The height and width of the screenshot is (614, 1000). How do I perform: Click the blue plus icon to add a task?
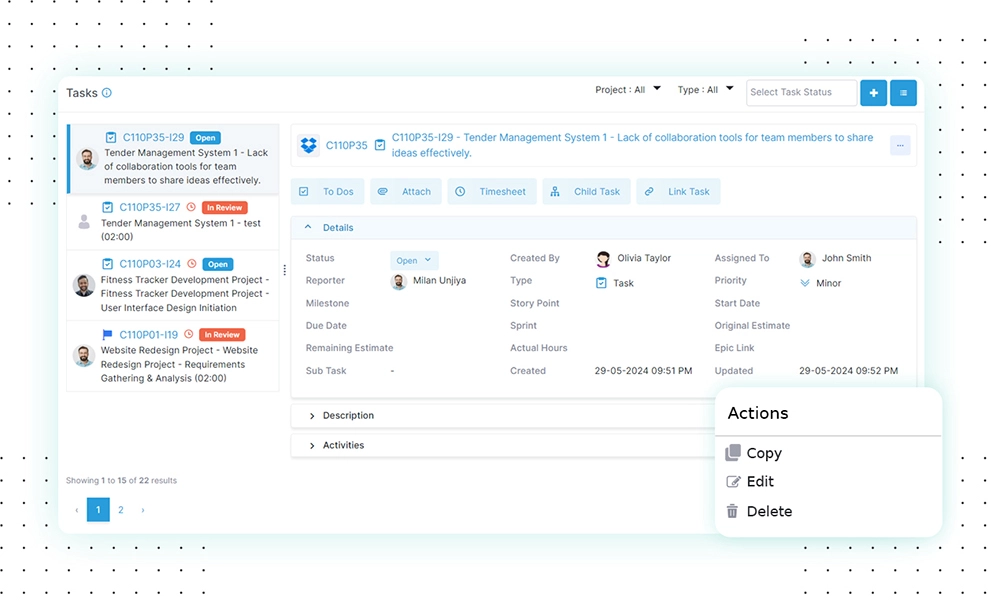pos(873,92)
